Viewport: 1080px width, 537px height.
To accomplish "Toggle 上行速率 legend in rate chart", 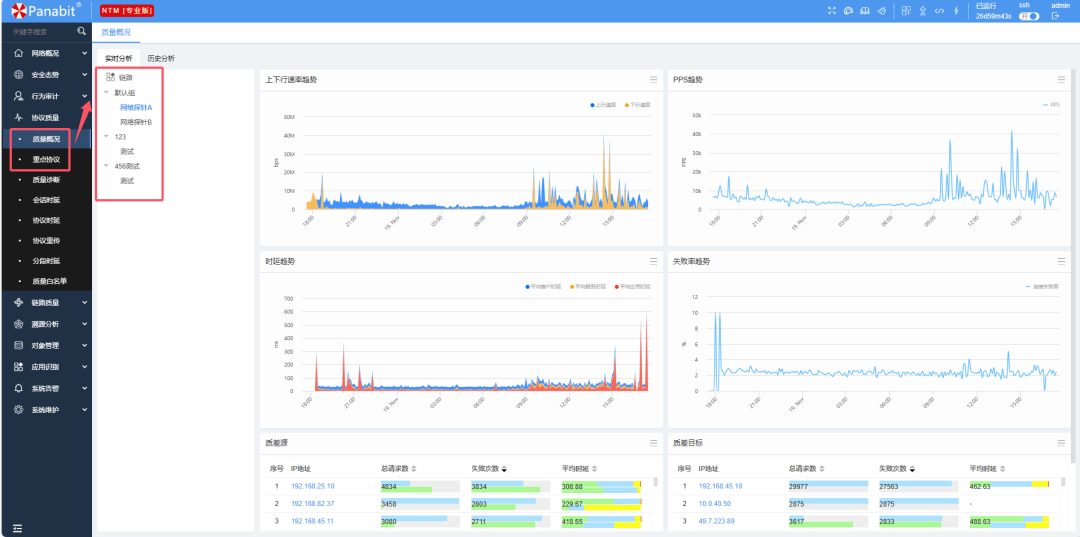I will (x=604, y=105).
